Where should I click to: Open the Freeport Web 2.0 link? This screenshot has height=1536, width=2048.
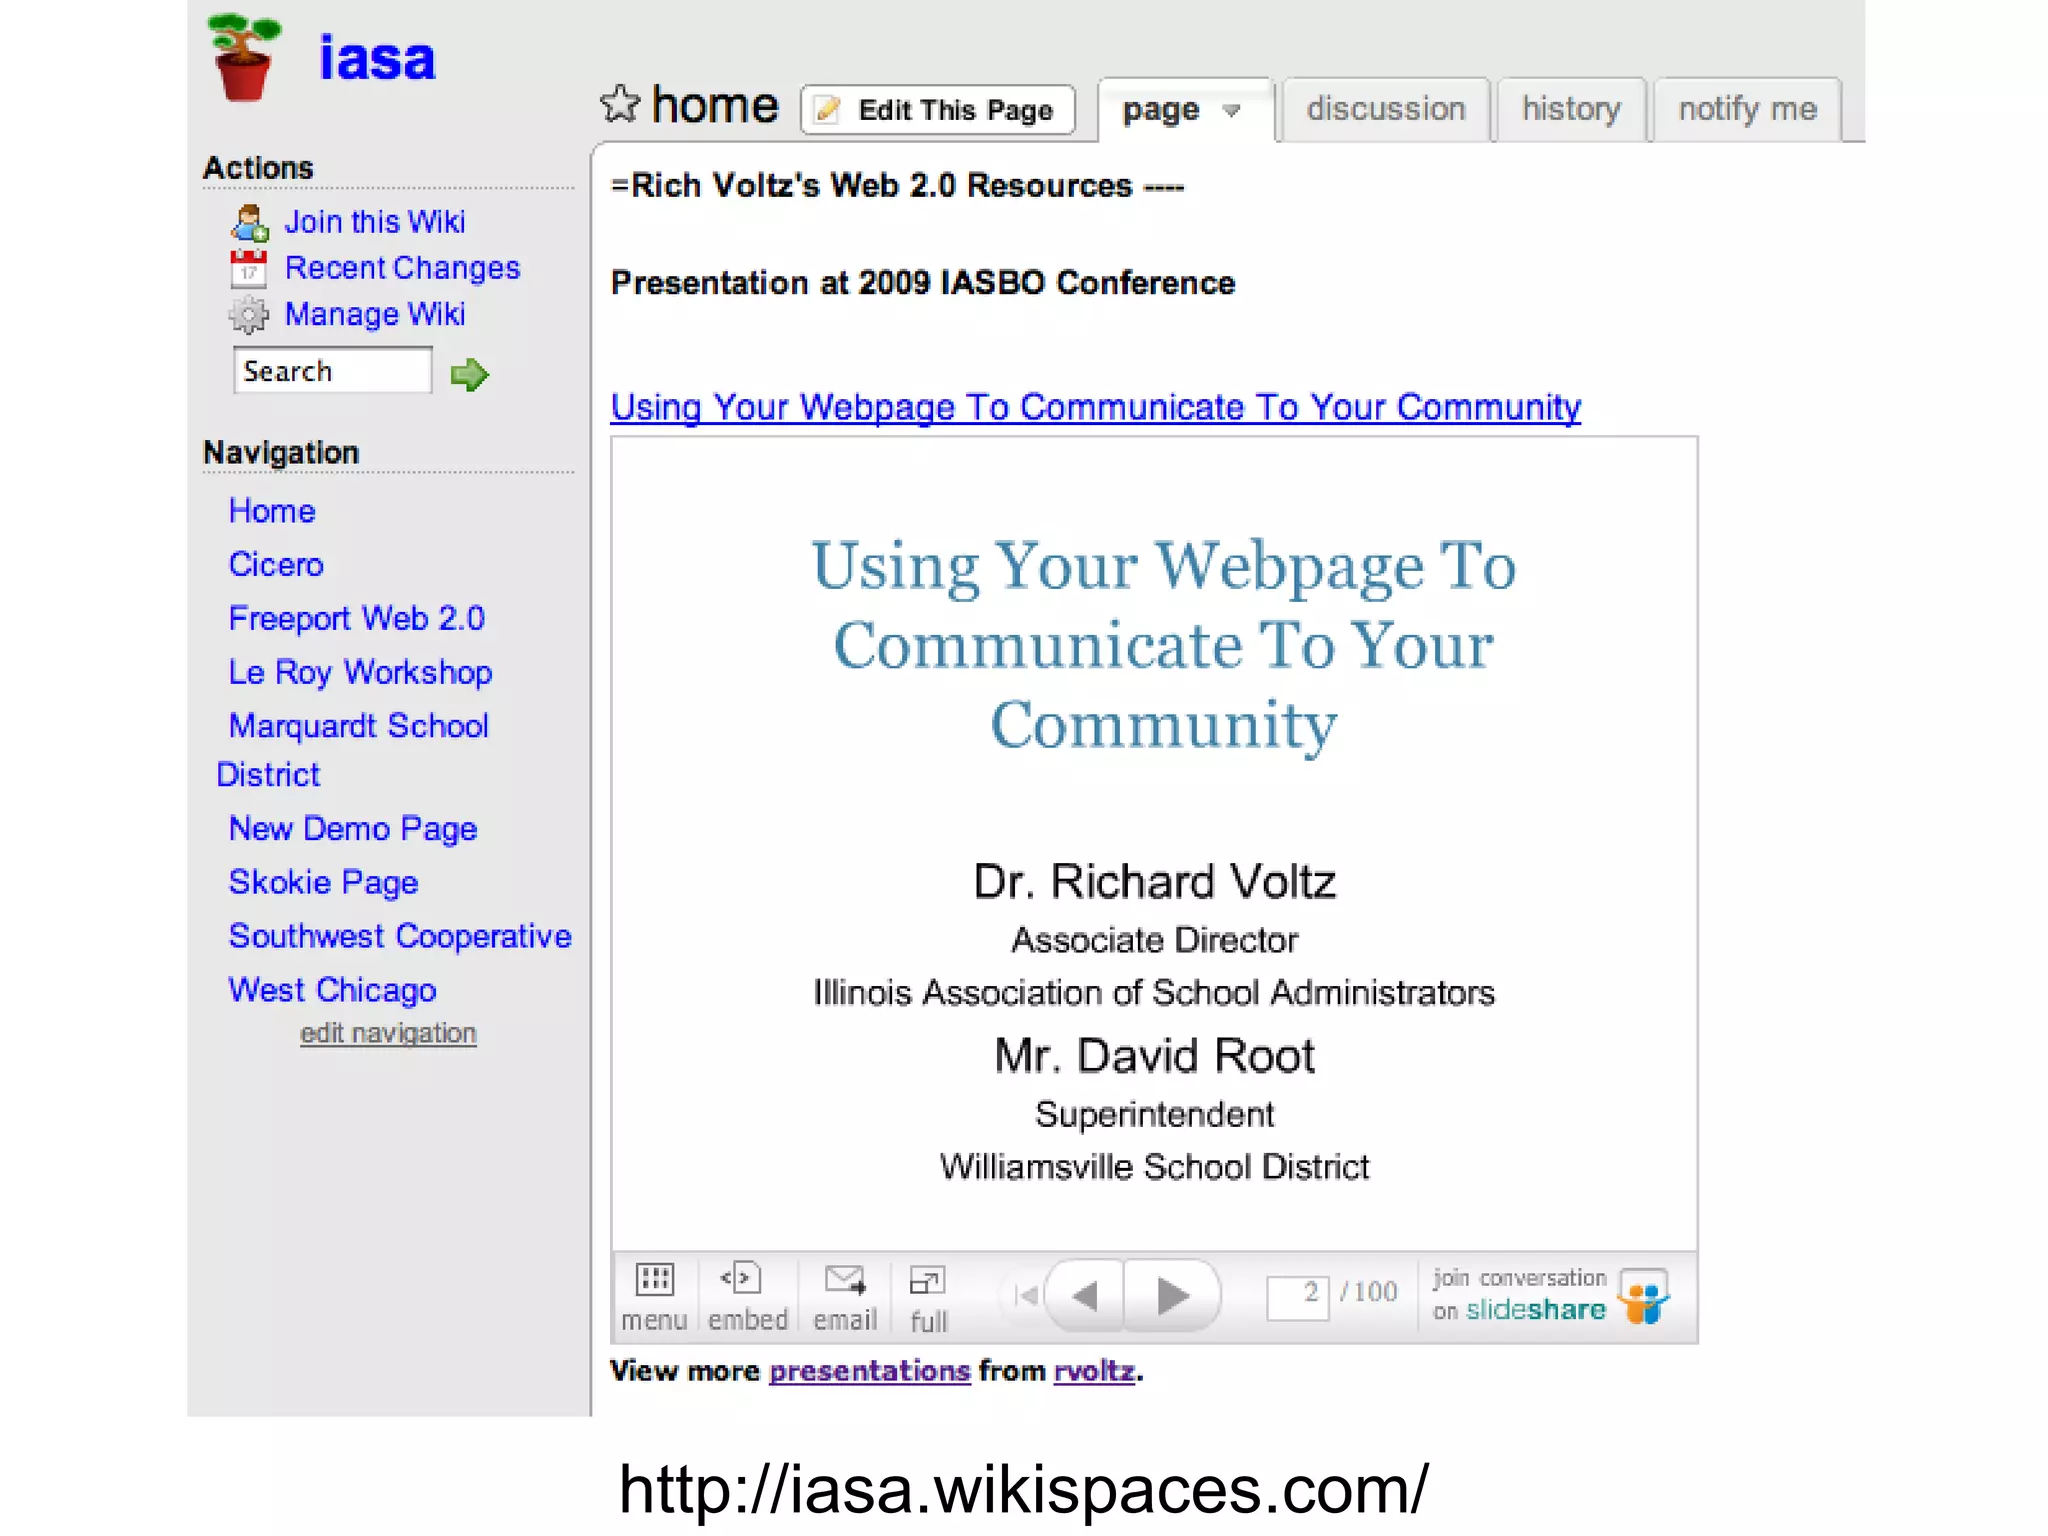tap(357, 618)
